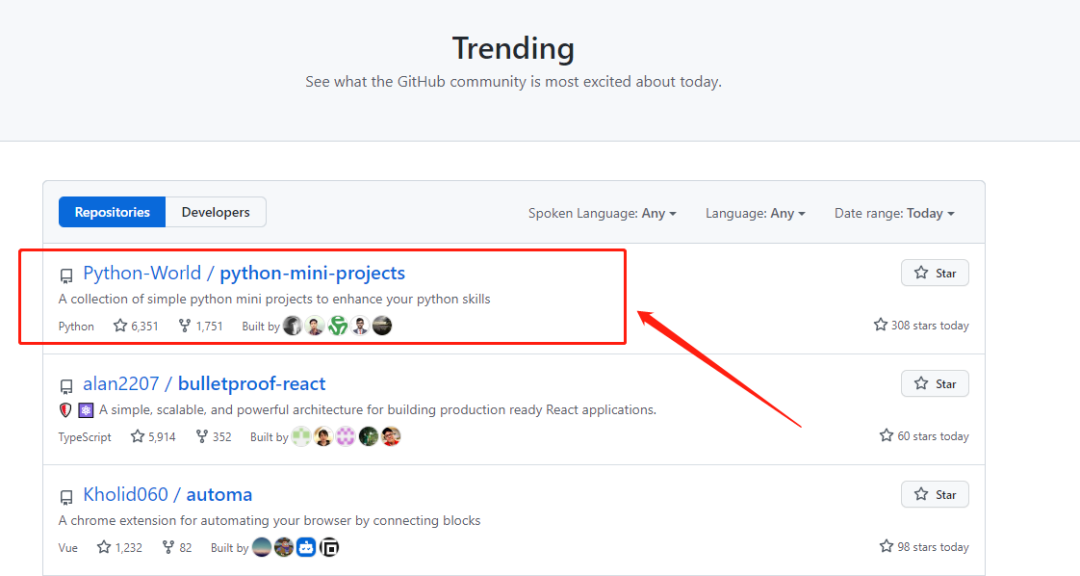Star the python-mini-projects repository
The width and height of the screenshot is (1080, 576).
935,273
